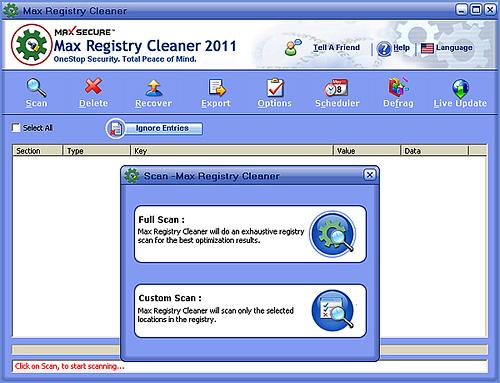Click the Tell A Friend link
This screenshot has width=500, height=383.
coord(336,48)
